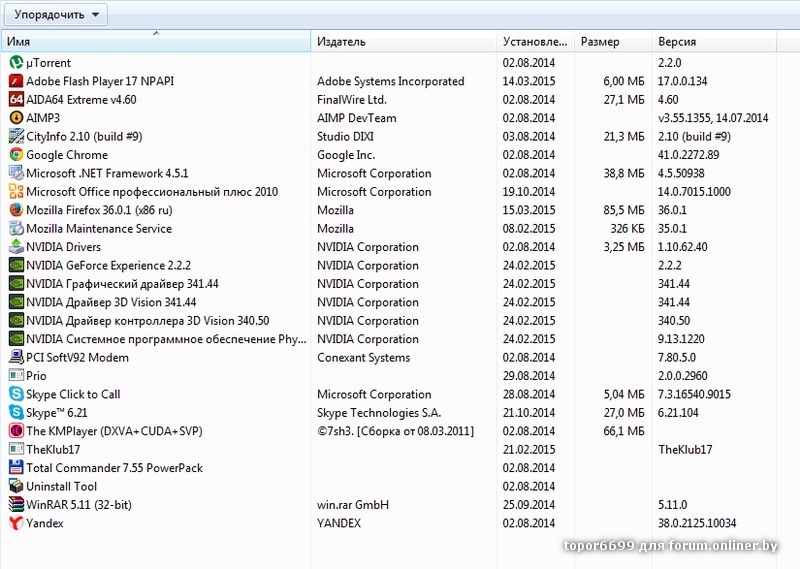800x569 pixels.
Task: Click the AIDA64 Extreme v4.60 icon
Action: click(16, 100)
